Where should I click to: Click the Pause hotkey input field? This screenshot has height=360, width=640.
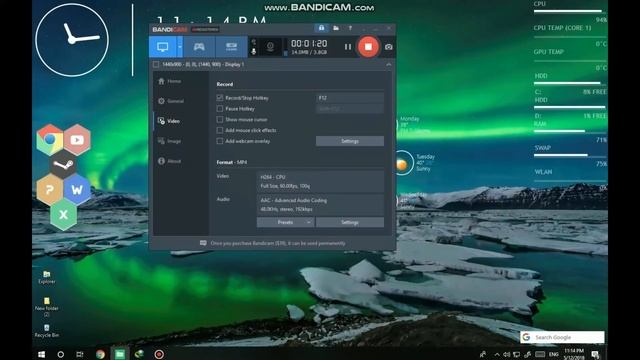pyautogui.click(x=350, y=109)
